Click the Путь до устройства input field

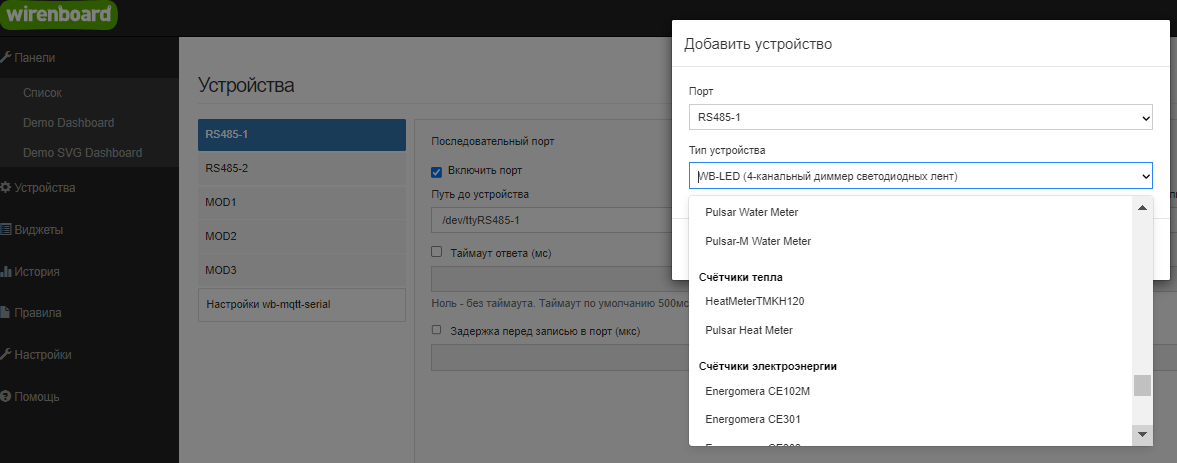coord(552,220)
